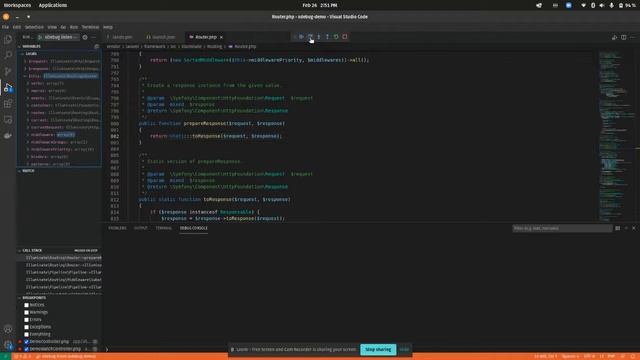Image resolution: width=640 pixels, height=360 pixels.
Task: Clear the debug console output
Action: [618, 228]
